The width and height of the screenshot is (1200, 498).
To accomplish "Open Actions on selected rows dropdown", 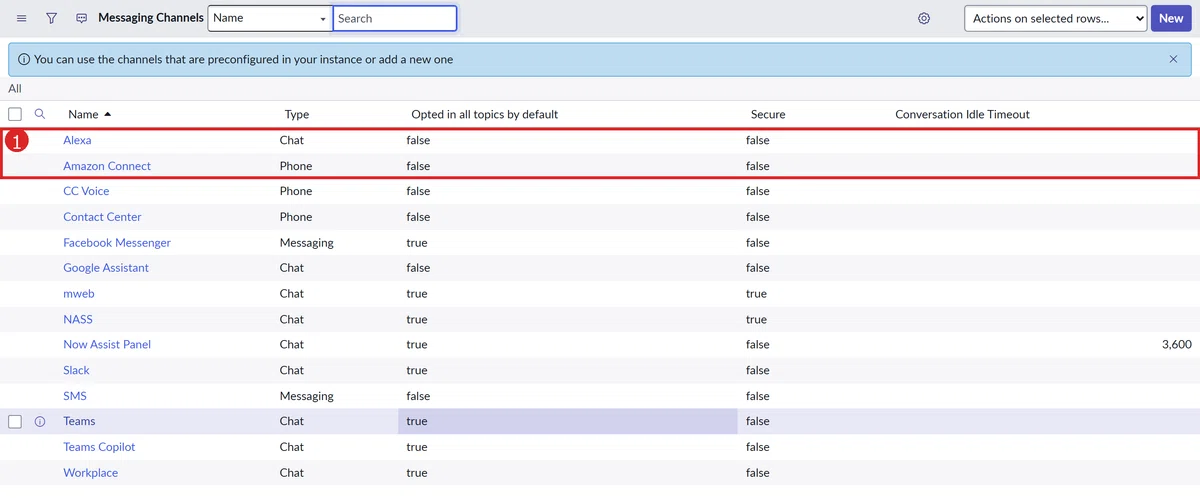I will [1055, 18].
